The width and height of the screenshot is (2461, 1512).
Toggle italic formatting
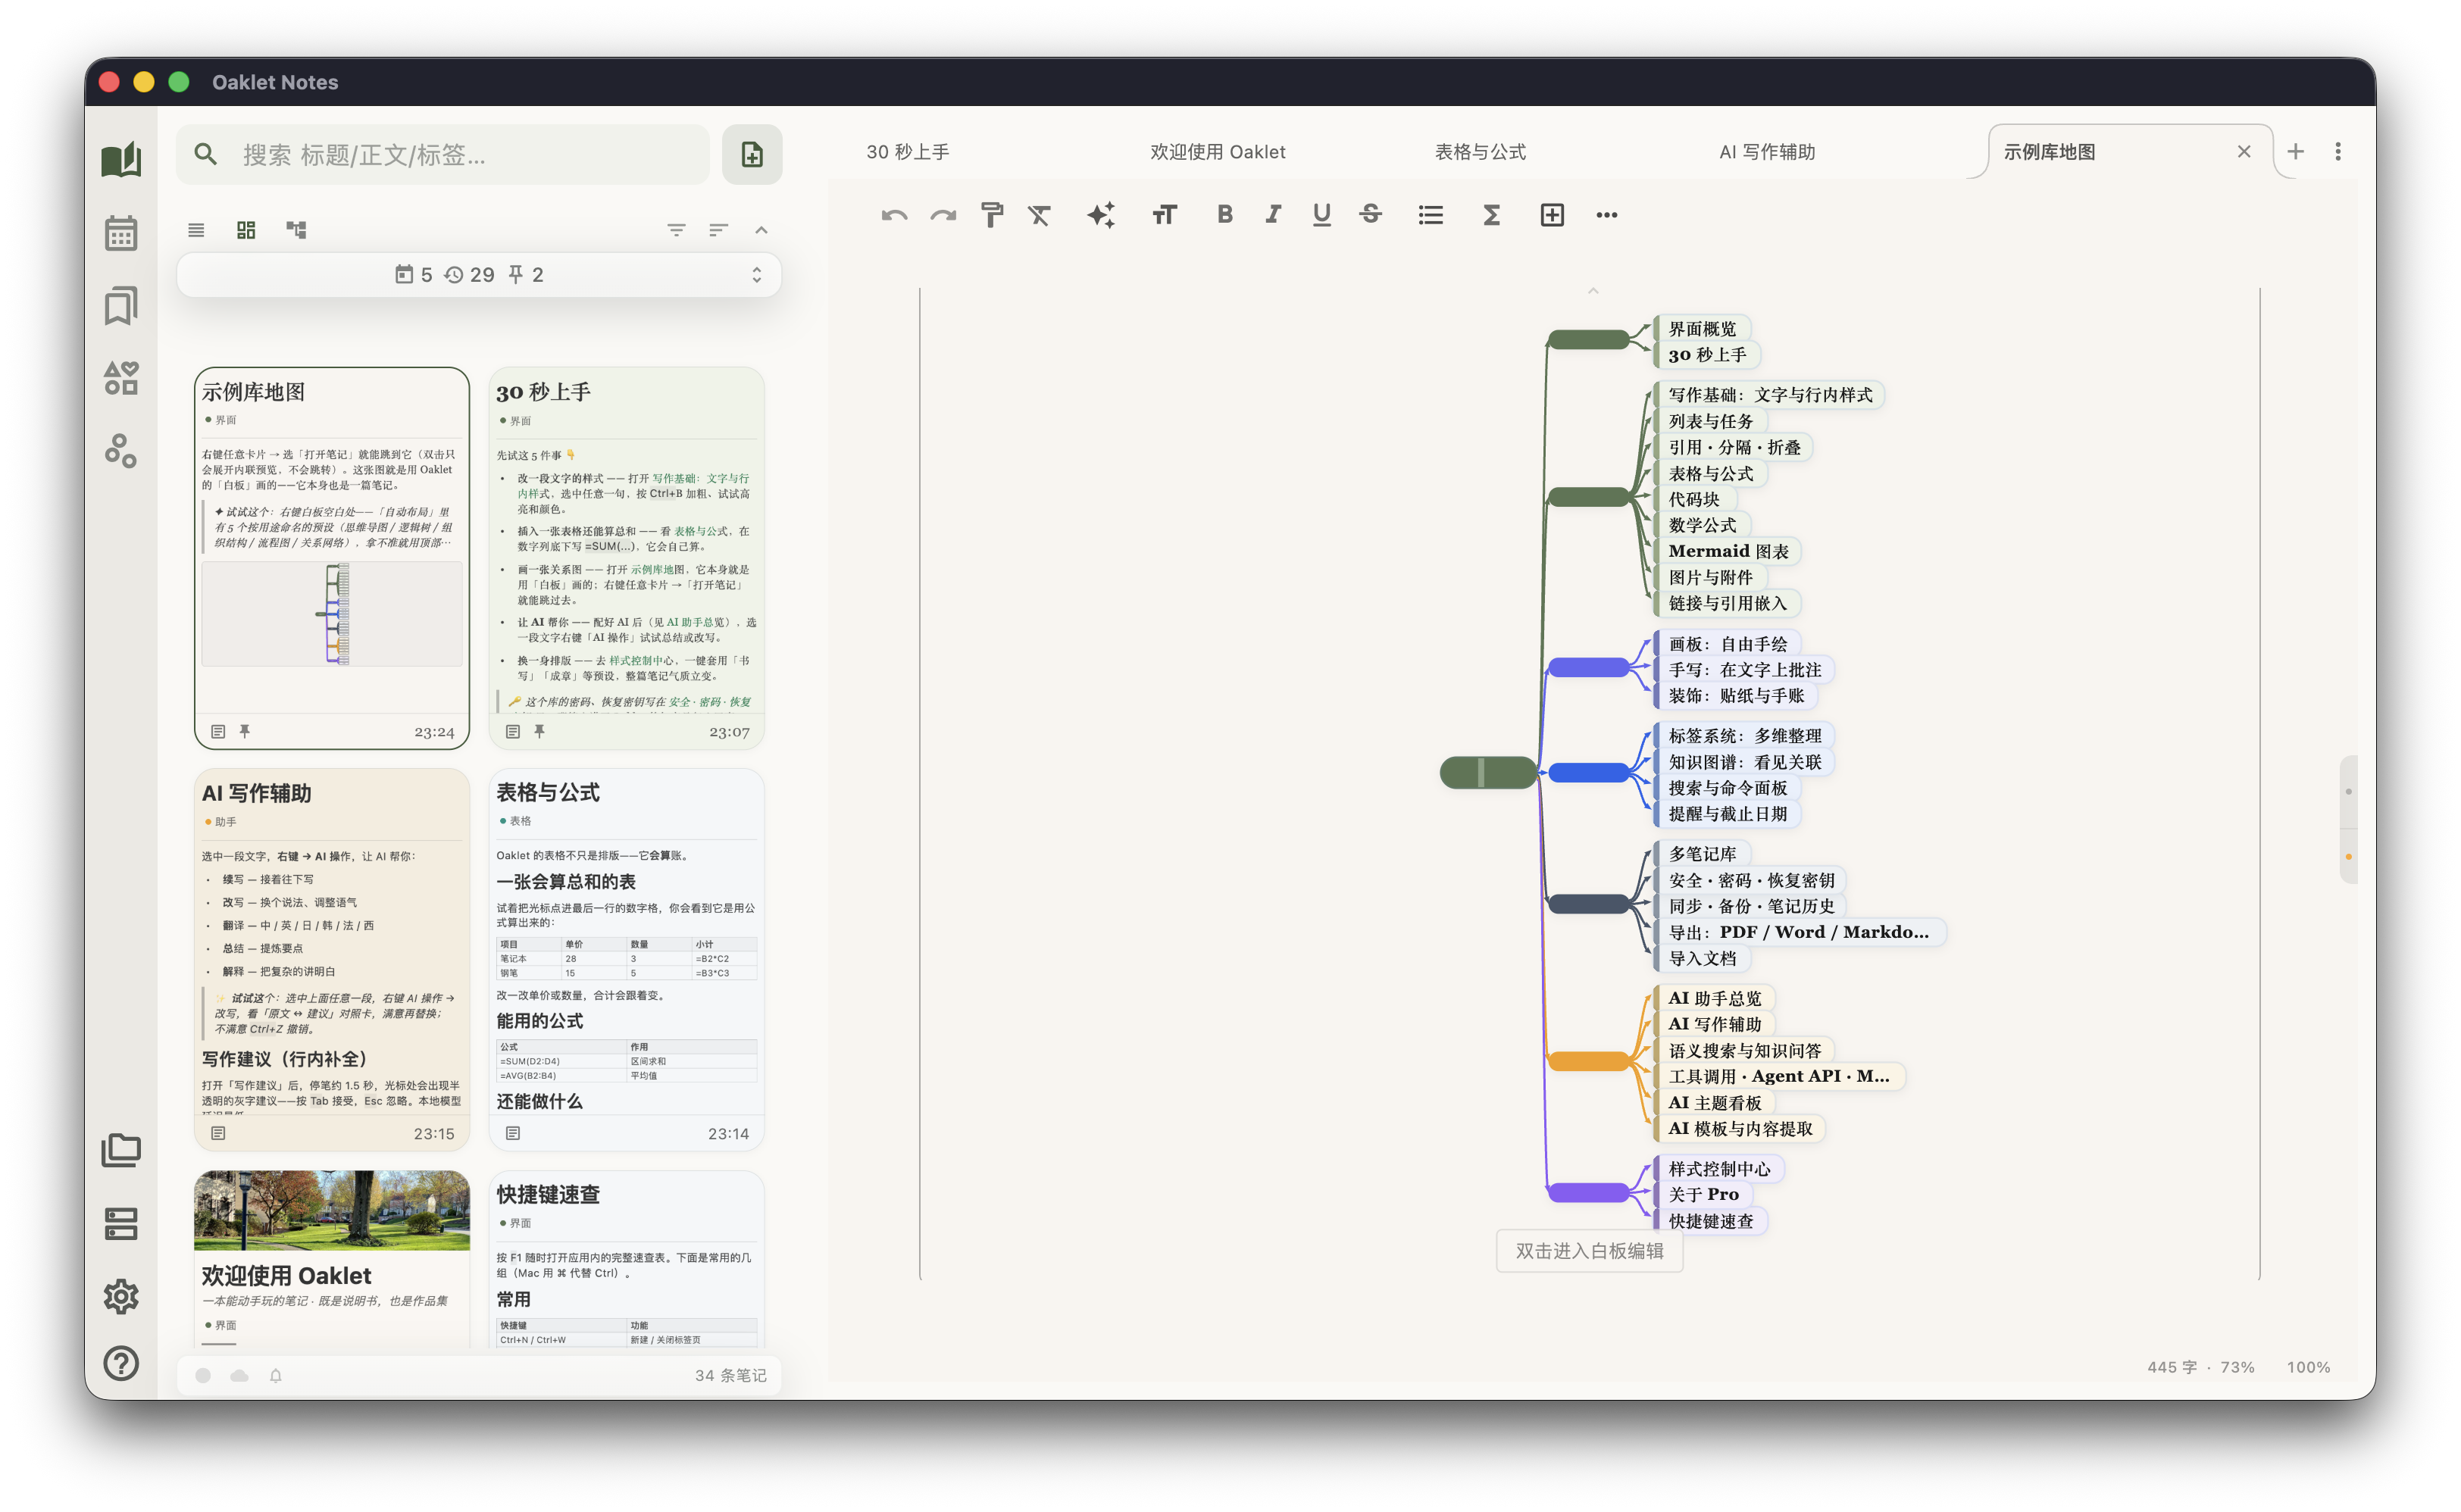pyautogui.click(x=1273, y=214)
